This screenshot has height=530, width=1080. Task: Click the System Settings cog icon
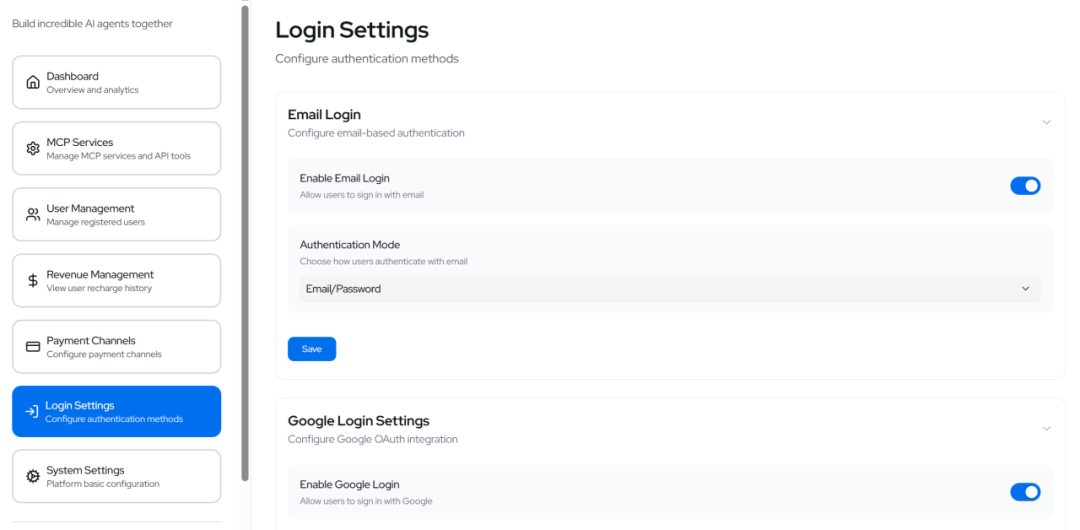click(x=32, y=476)
